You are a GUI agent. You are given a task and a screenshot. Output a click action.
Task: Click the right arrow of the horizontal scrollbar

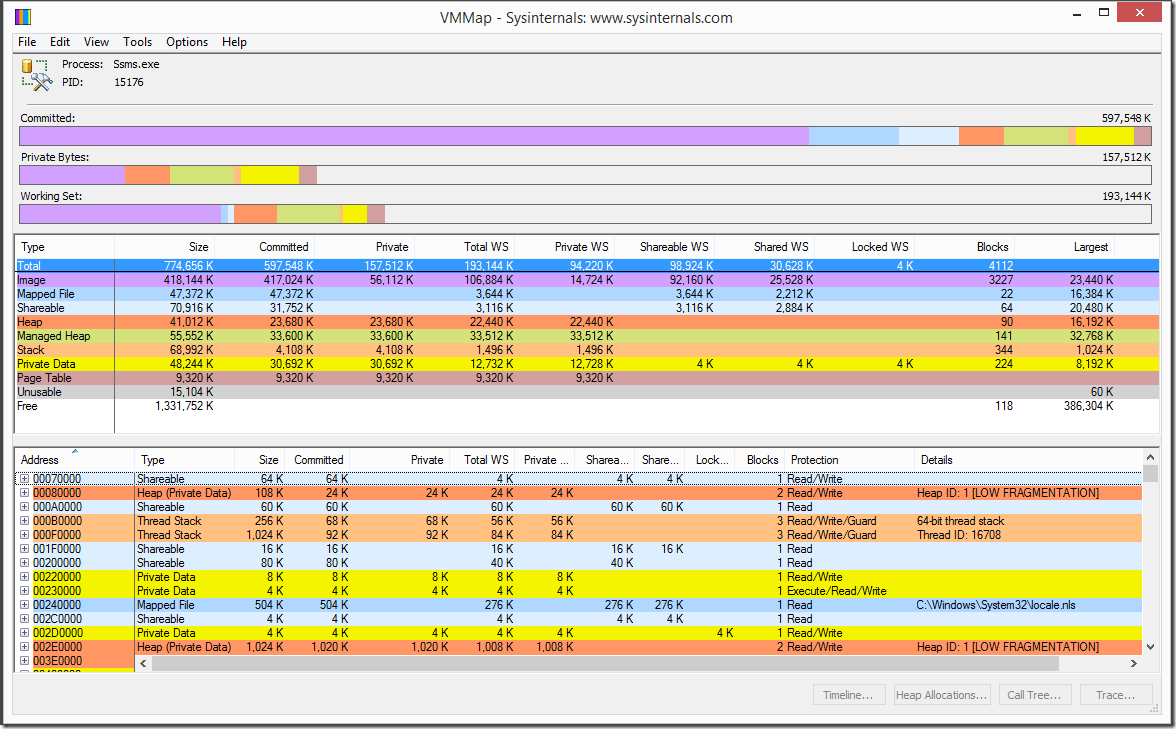pos(1133,662)
